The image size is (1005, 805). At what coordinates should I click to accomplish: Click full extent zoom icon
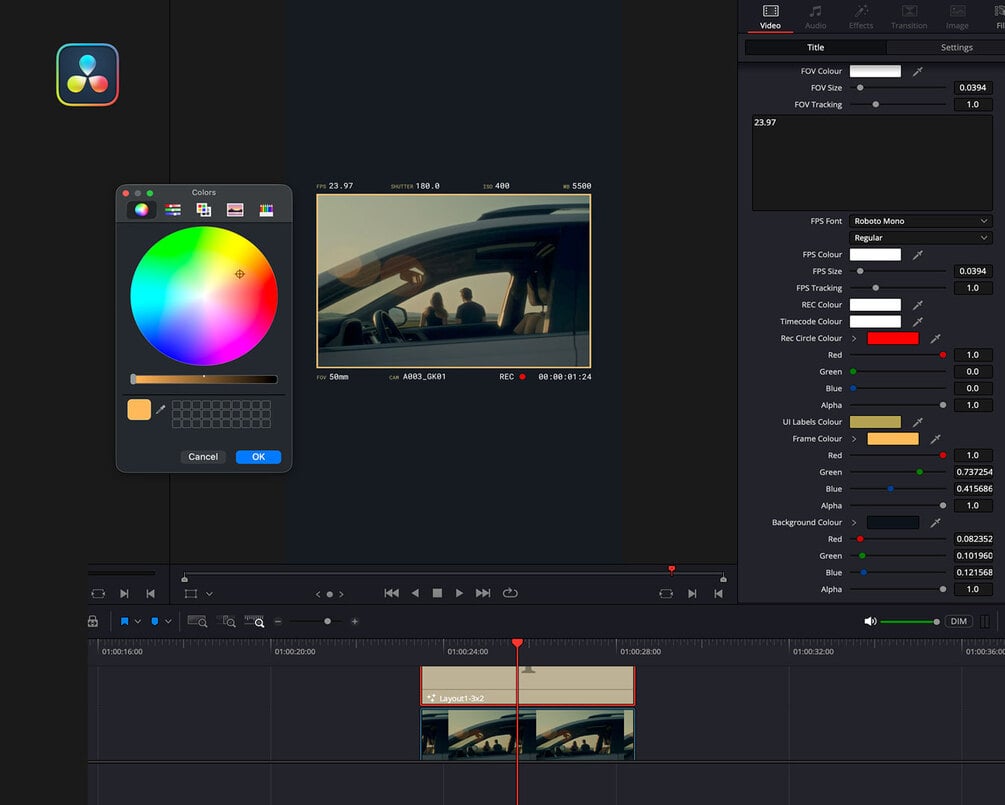[x=197, y=621]
